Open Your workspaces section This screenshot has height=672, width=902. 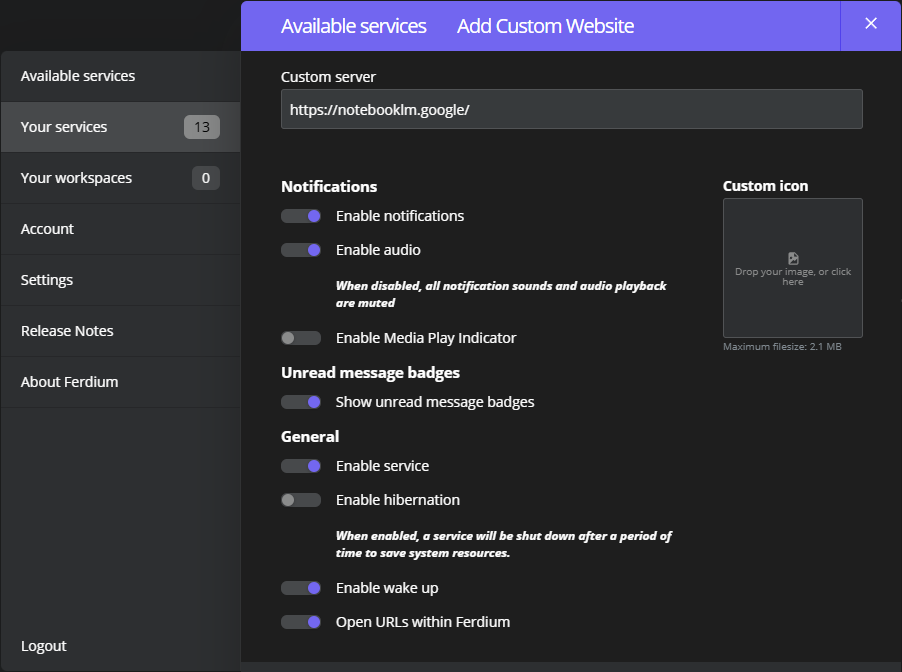(76, 178)
